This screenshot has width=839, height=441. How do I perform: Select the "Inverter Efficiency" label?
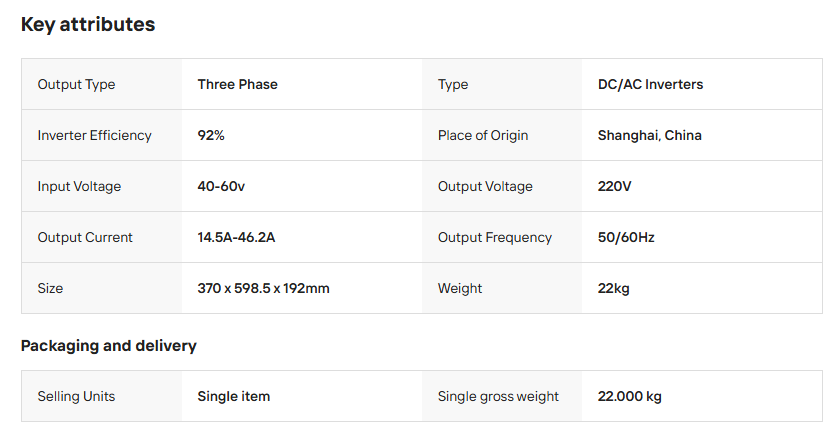coord(94,135)
